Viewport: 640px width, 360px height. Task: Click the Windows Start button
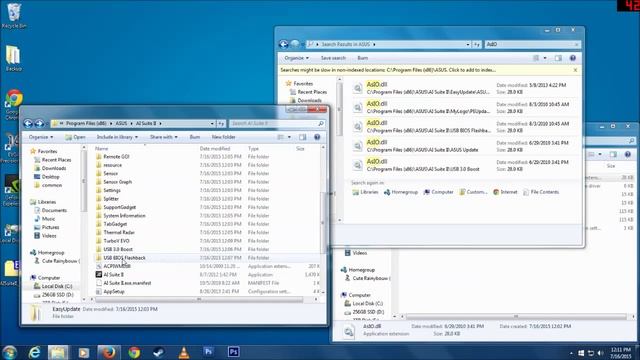click(9, 353)
